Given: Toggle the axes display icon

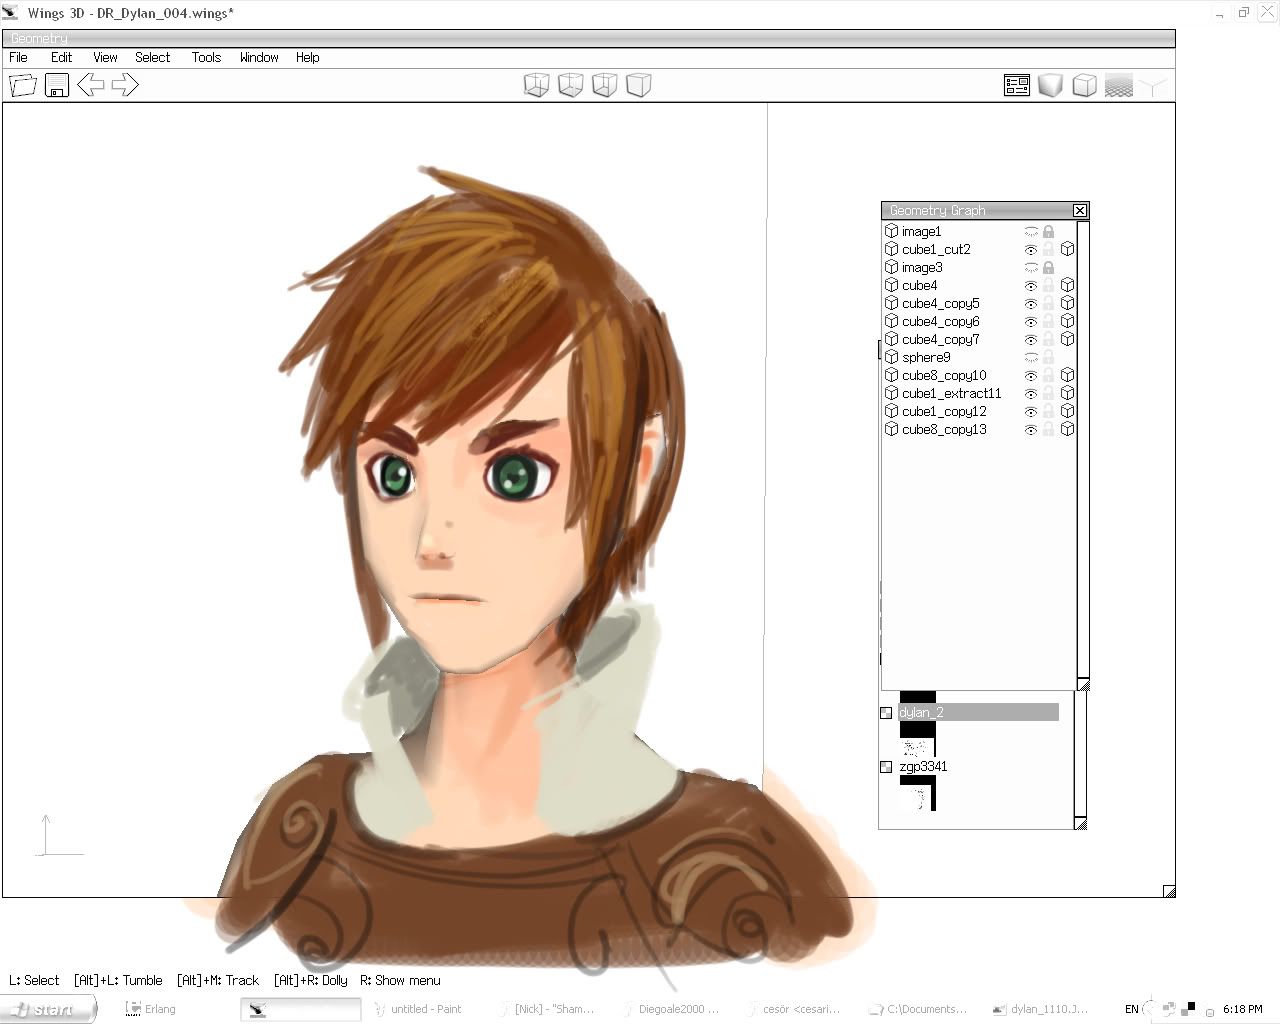Looking at the screenshot, I should pyautogui.click(x=1153, y=86).
